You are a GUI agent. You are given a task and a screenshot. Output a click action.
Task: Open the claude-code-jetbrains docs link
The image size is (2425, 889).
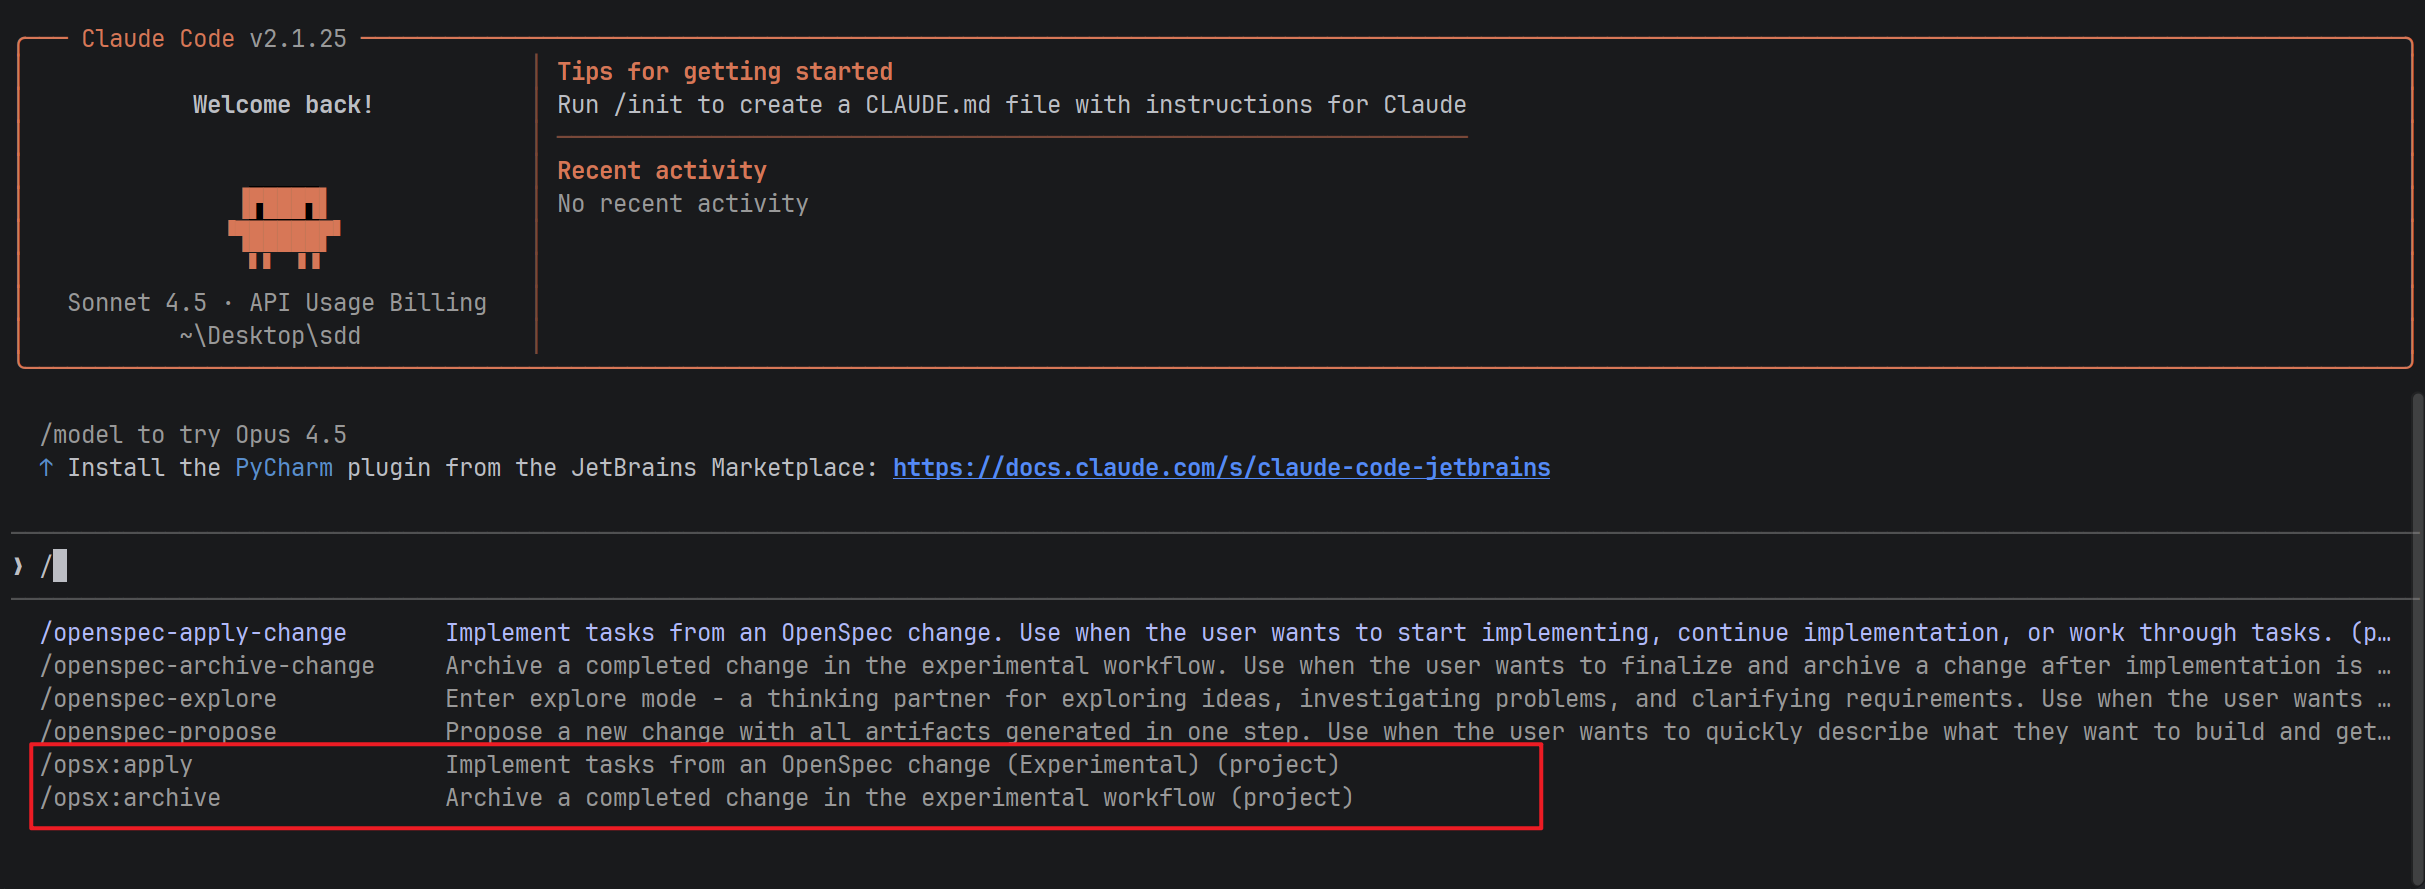pyautogui.click(x=1221, y=468)
